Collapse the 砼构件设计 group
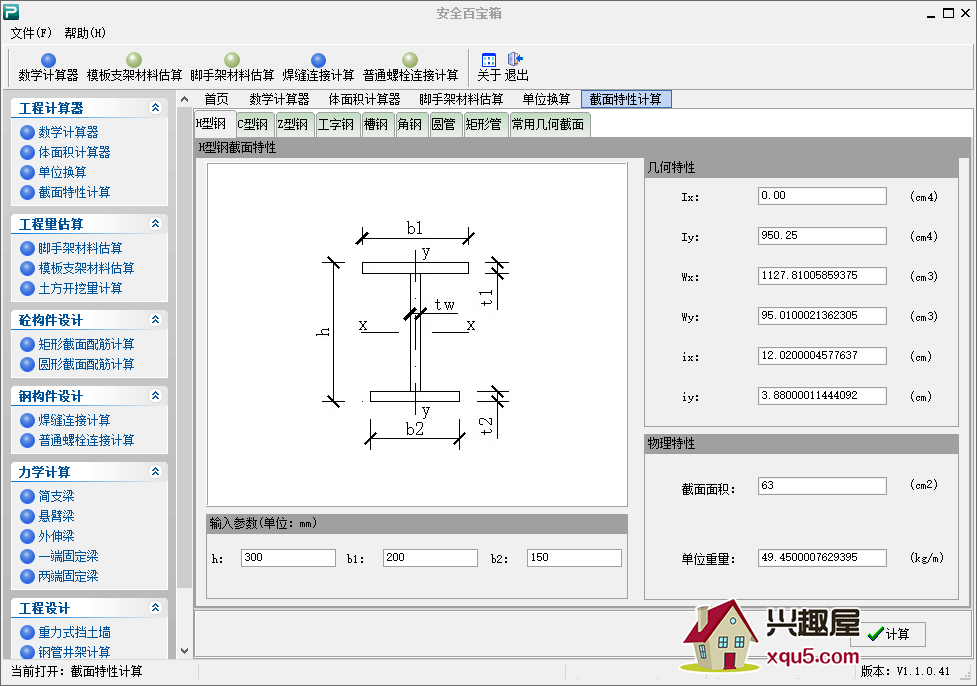977x686 pixels. click(155, 319)
